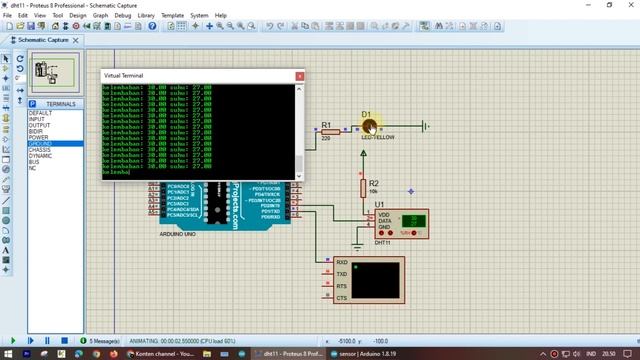Select the Terminals mode tool
640x360 pixels.
(6, 129)
